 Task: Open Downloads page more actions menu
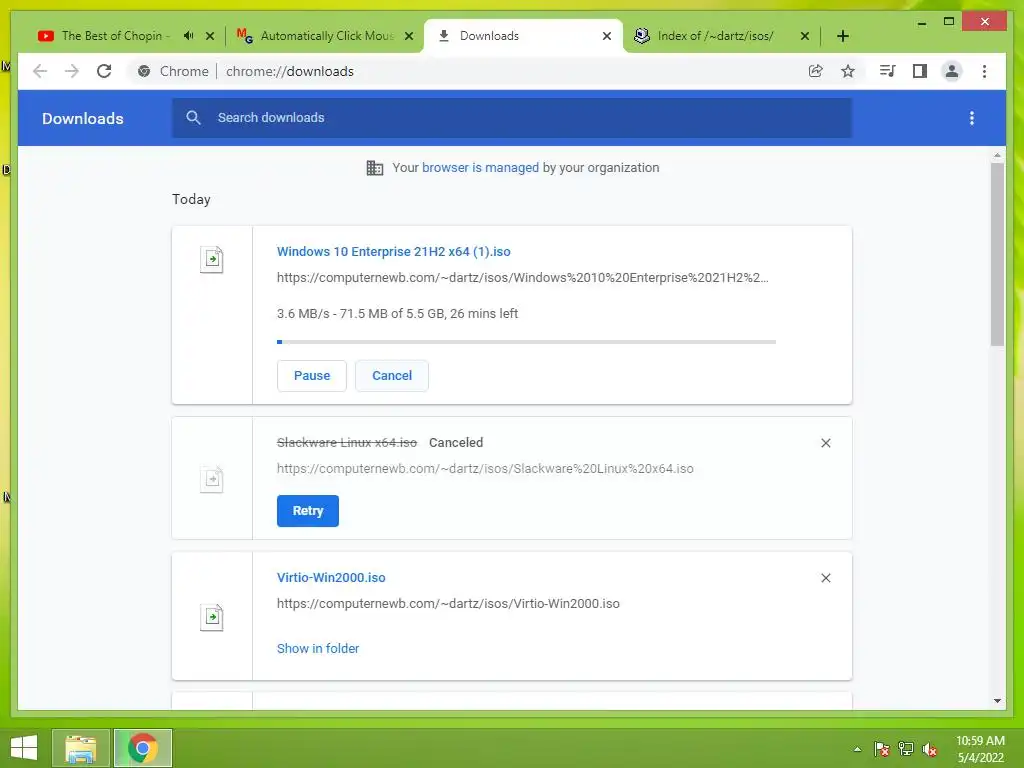click(x=972, y=118)
